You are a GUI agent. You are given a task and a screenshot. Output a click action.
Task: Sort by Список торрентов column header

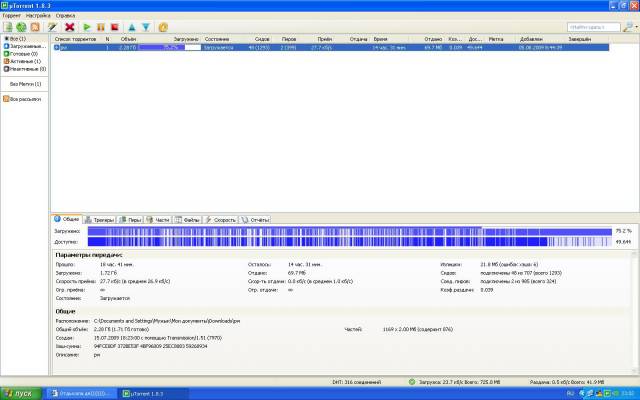tap(76, 39)
